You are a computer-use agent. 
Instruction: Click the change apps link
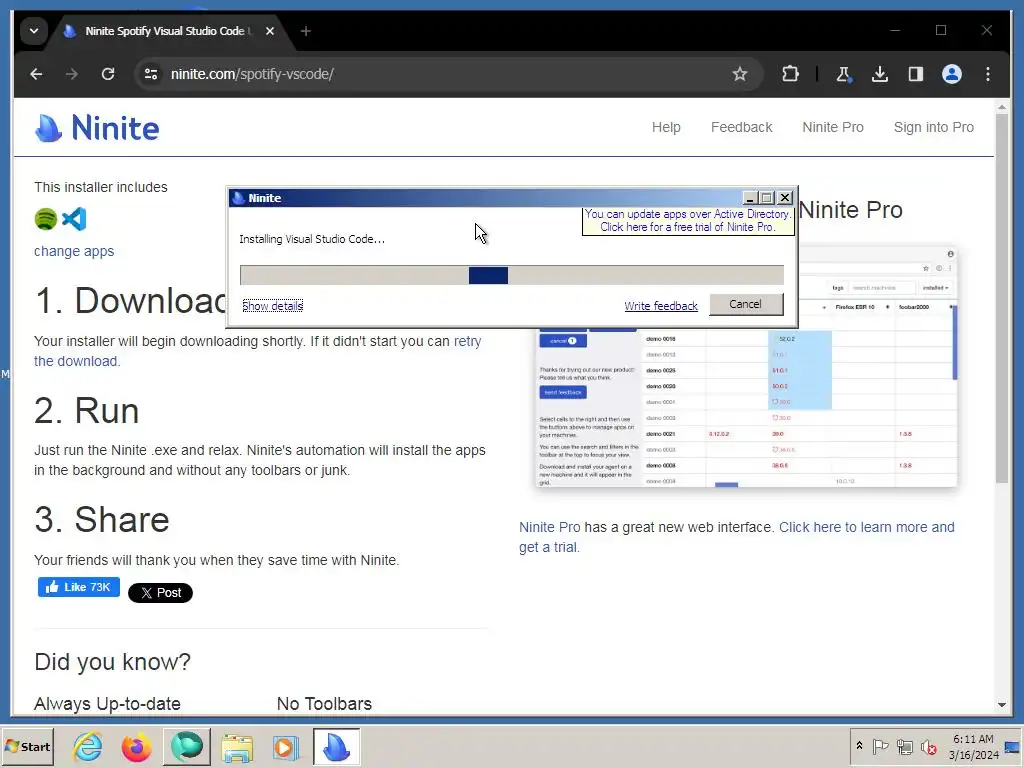(74, 251)
